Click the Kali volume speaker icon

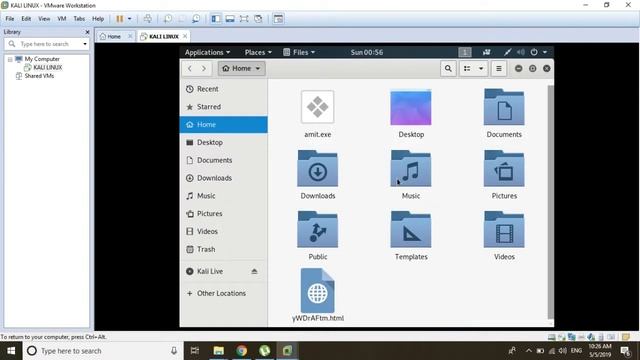[521, 52]
